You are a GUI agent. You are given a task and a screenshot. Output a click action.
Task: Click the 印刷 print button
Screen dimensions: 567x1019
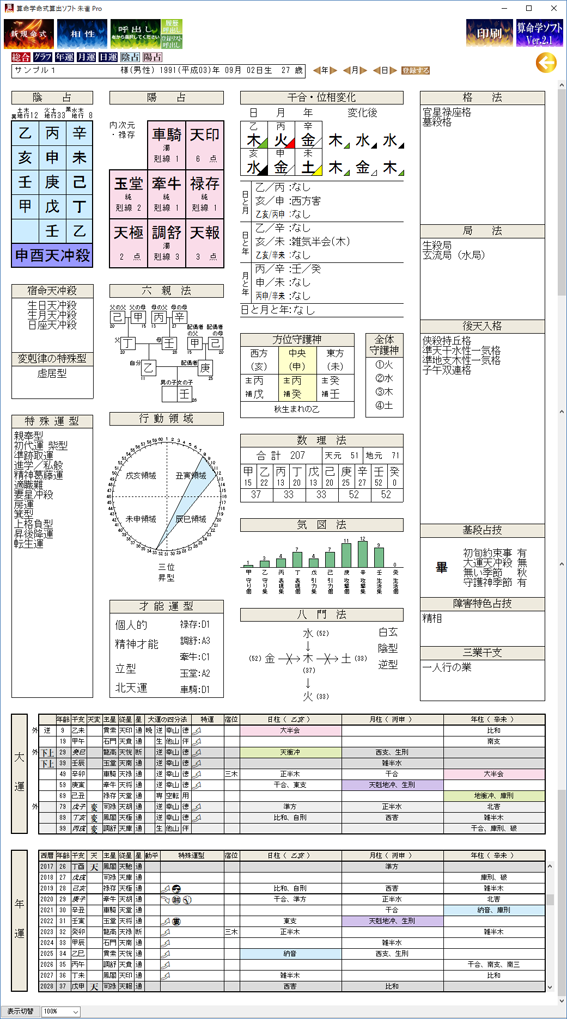tap(488, 33)
